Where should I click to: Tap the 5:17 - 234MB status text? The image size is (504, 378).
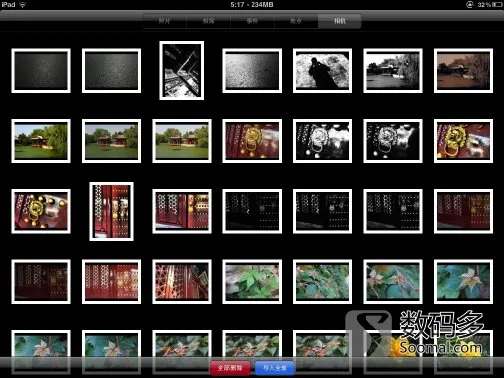(x=252, y=5)
